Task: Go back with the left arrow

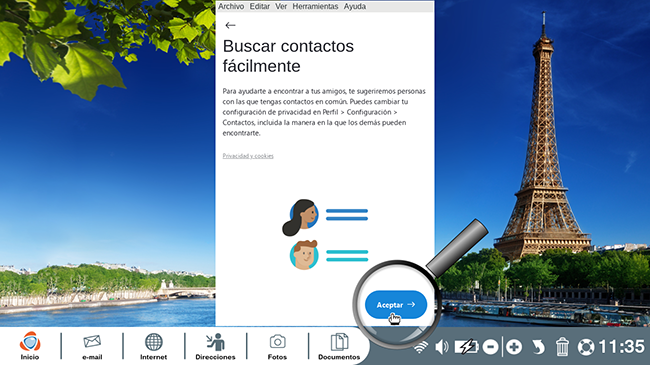Action: pos(230,25)
